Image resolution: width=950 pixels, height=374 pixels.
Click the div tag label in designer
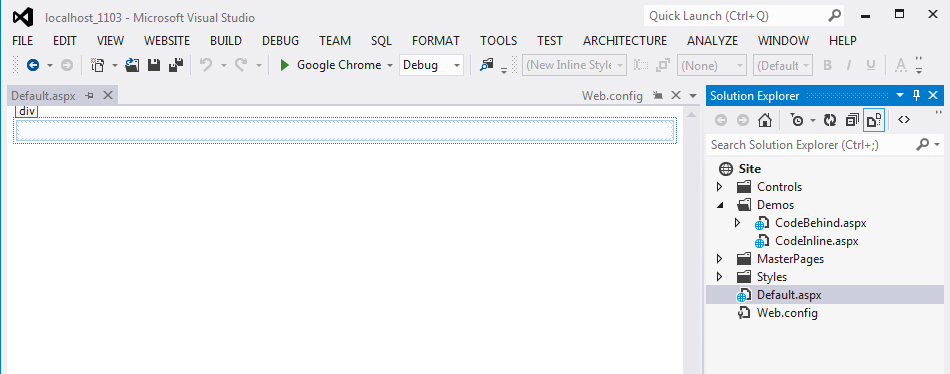coord(27,111)
